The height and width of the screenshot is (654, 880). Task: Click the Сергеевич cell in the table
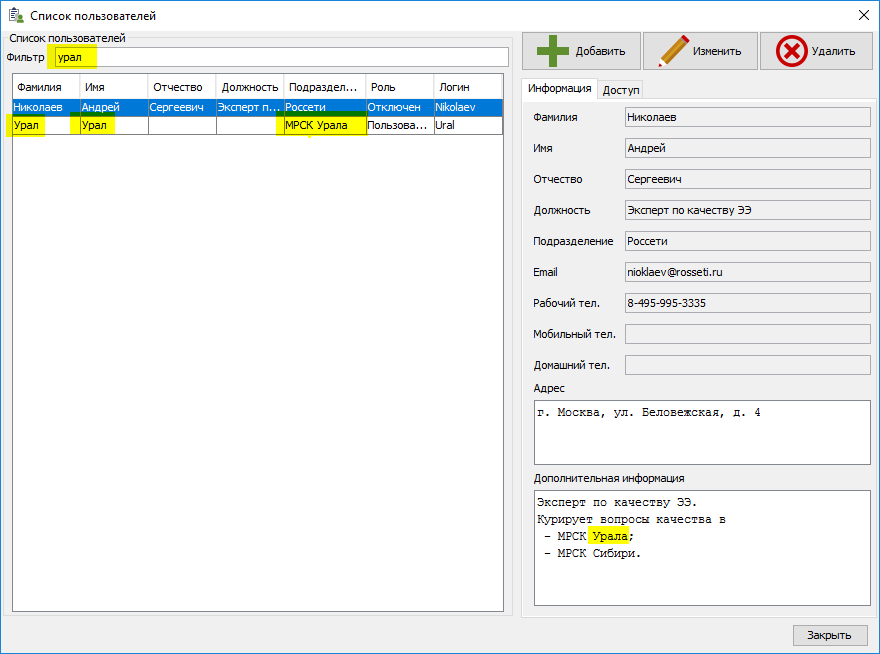182,107
